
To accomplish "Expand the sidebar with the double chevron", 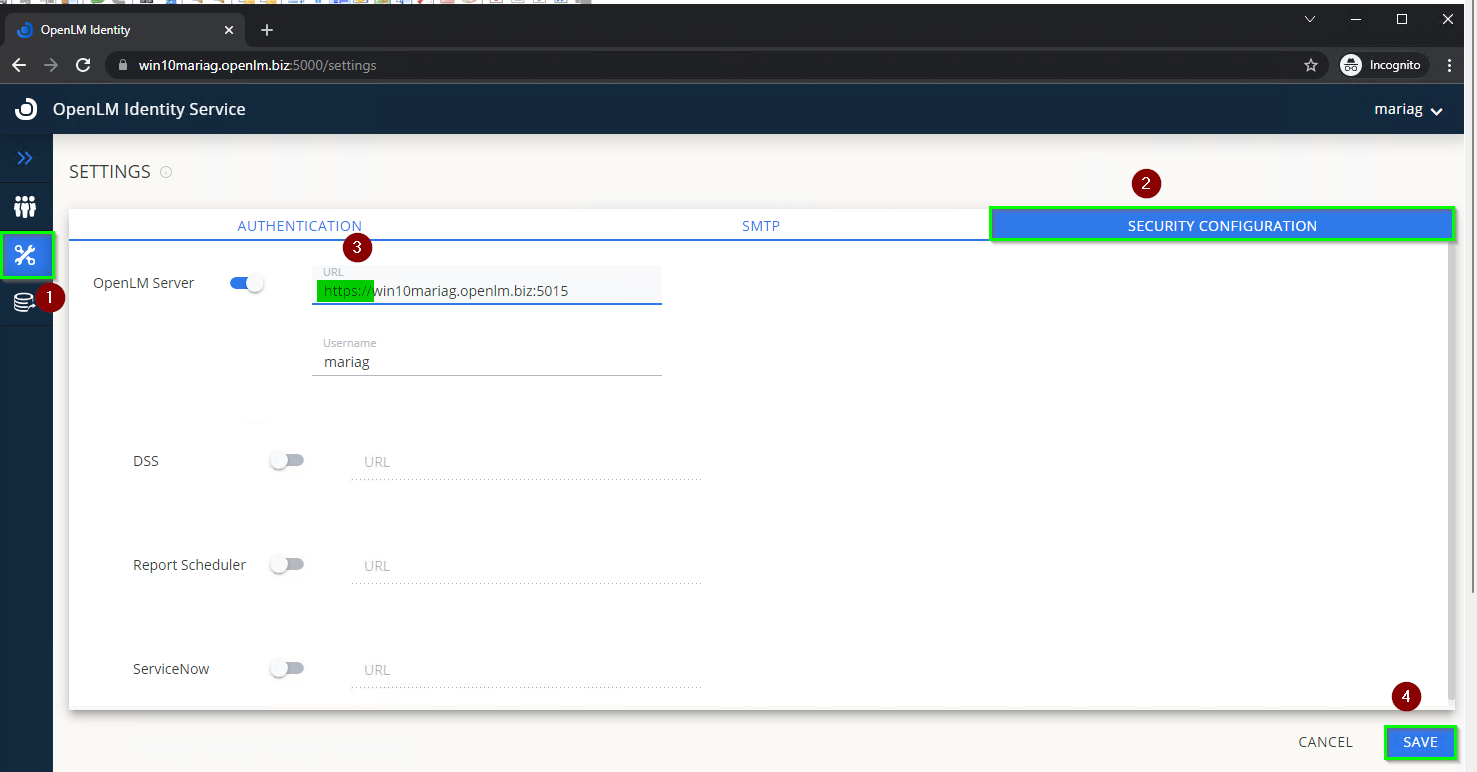I will pyautogui.click(x=25, y=158).
